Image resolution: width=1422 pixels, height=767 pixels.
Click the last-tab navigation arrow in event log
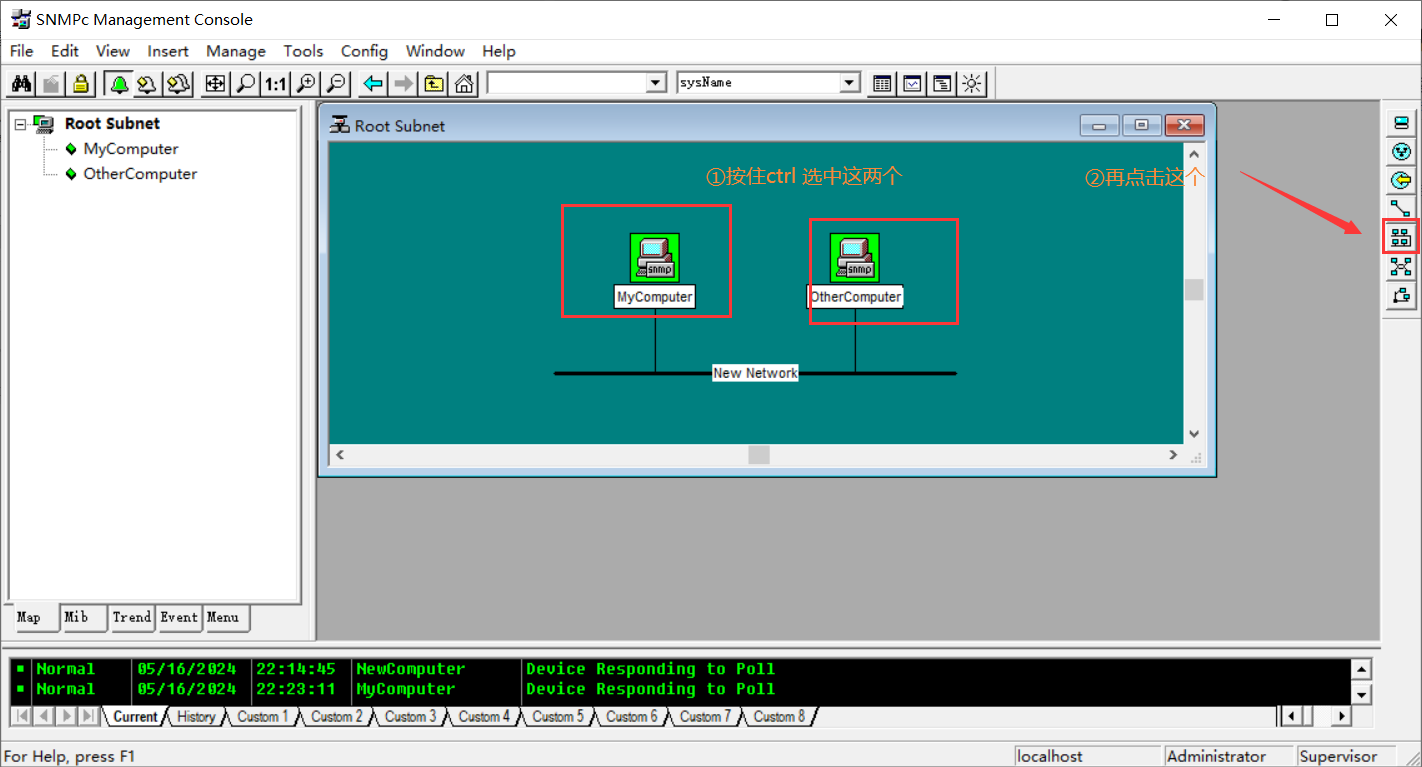[x=88, y=716]
